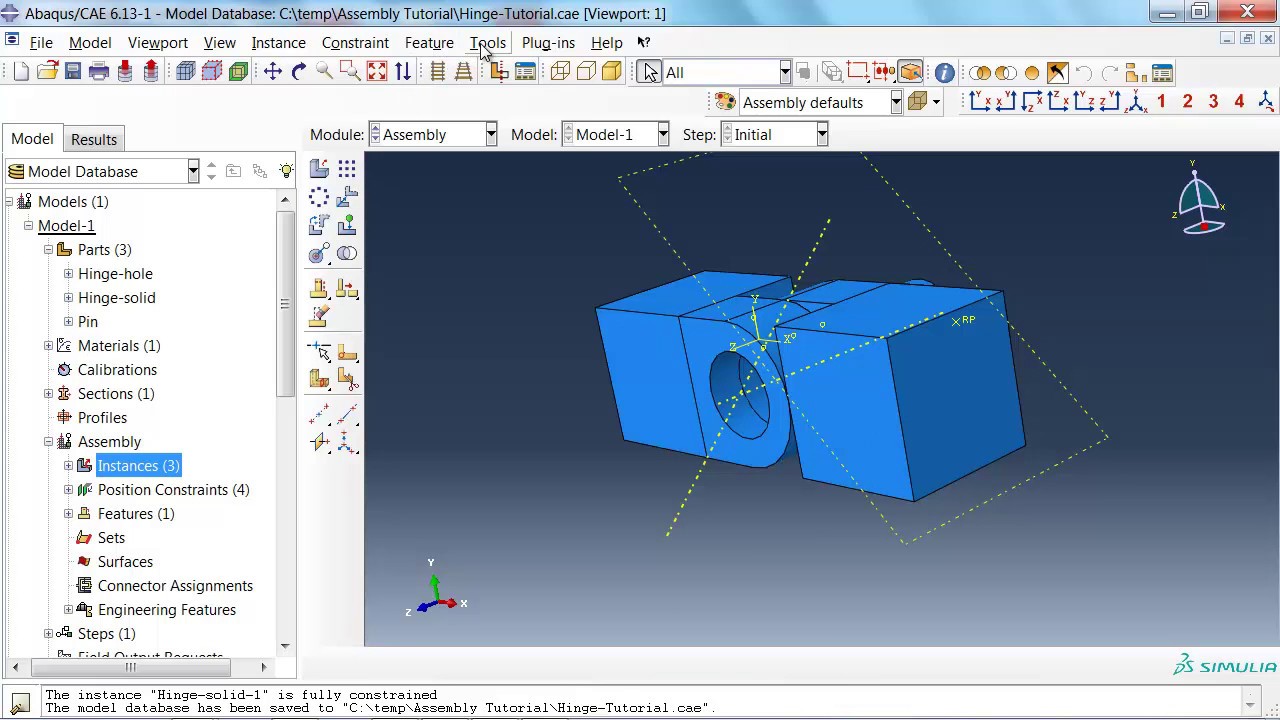This screenshot has height=720, width=1280.
Task: Open the Color Code palette icon
Action: 725,102
